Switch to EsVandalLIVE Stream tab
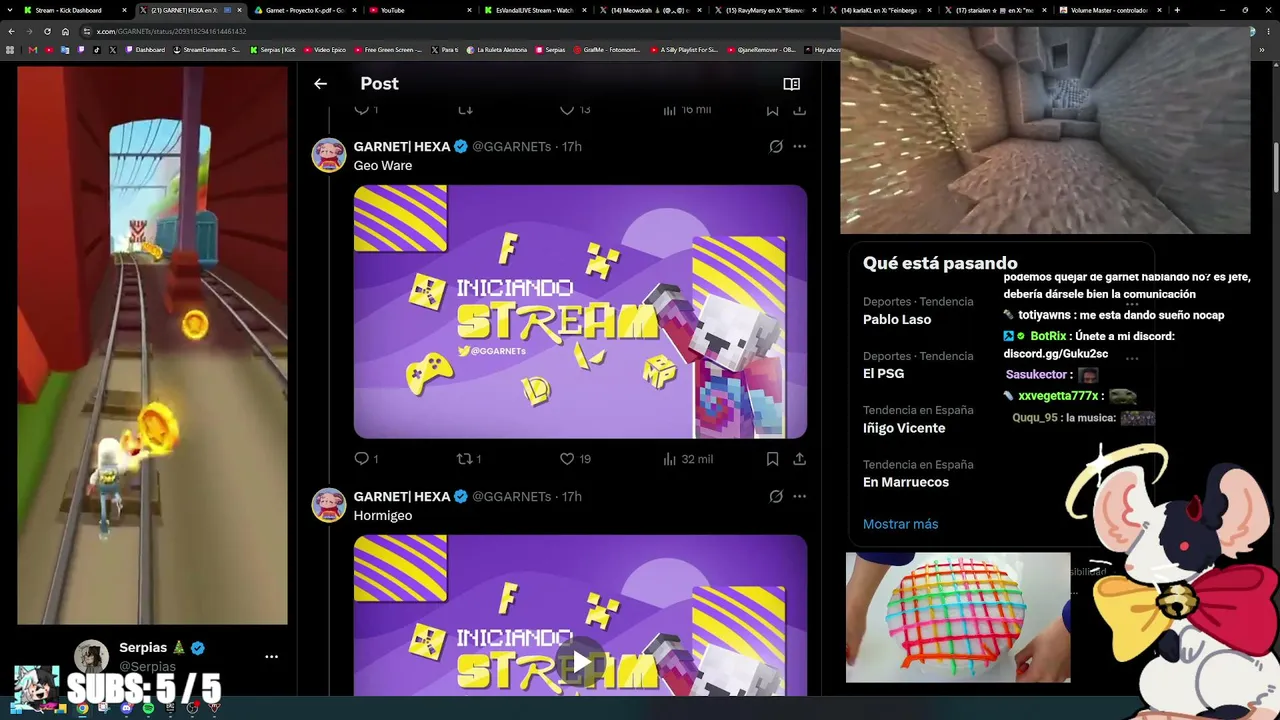This screenshot has height=720, width=1280. (535, 10)
